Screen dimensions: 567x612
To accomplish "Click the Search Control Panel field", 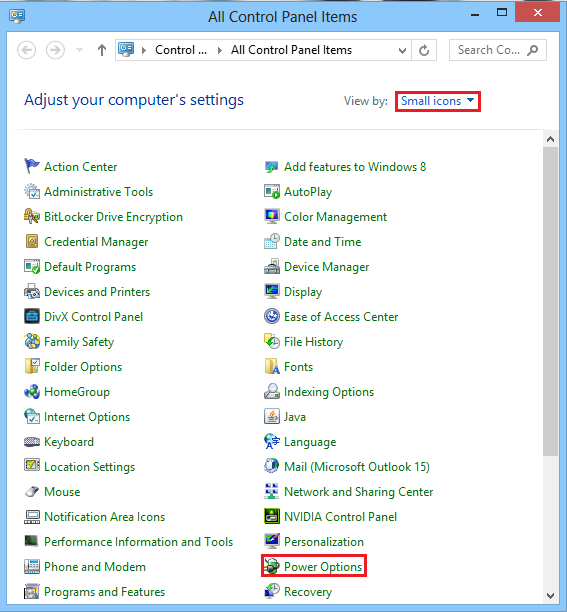I will pos(498,50).
